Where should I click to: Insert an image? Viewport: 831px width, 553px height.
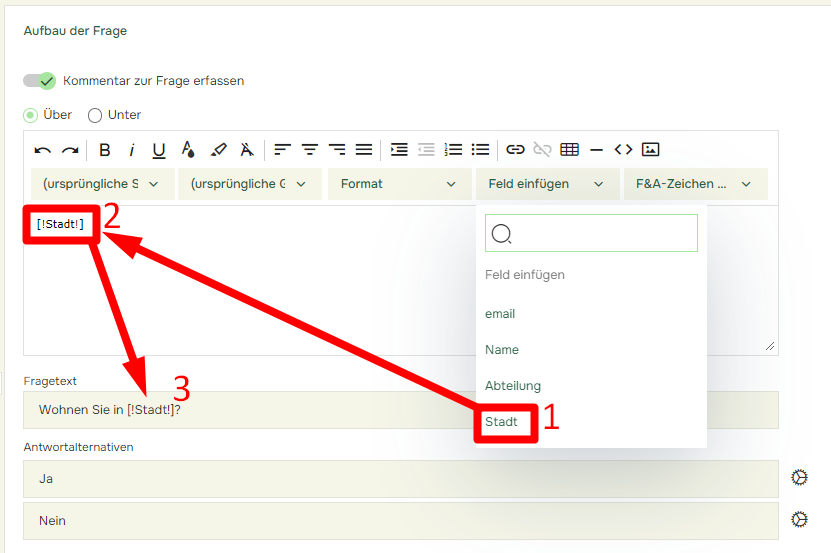650,150
